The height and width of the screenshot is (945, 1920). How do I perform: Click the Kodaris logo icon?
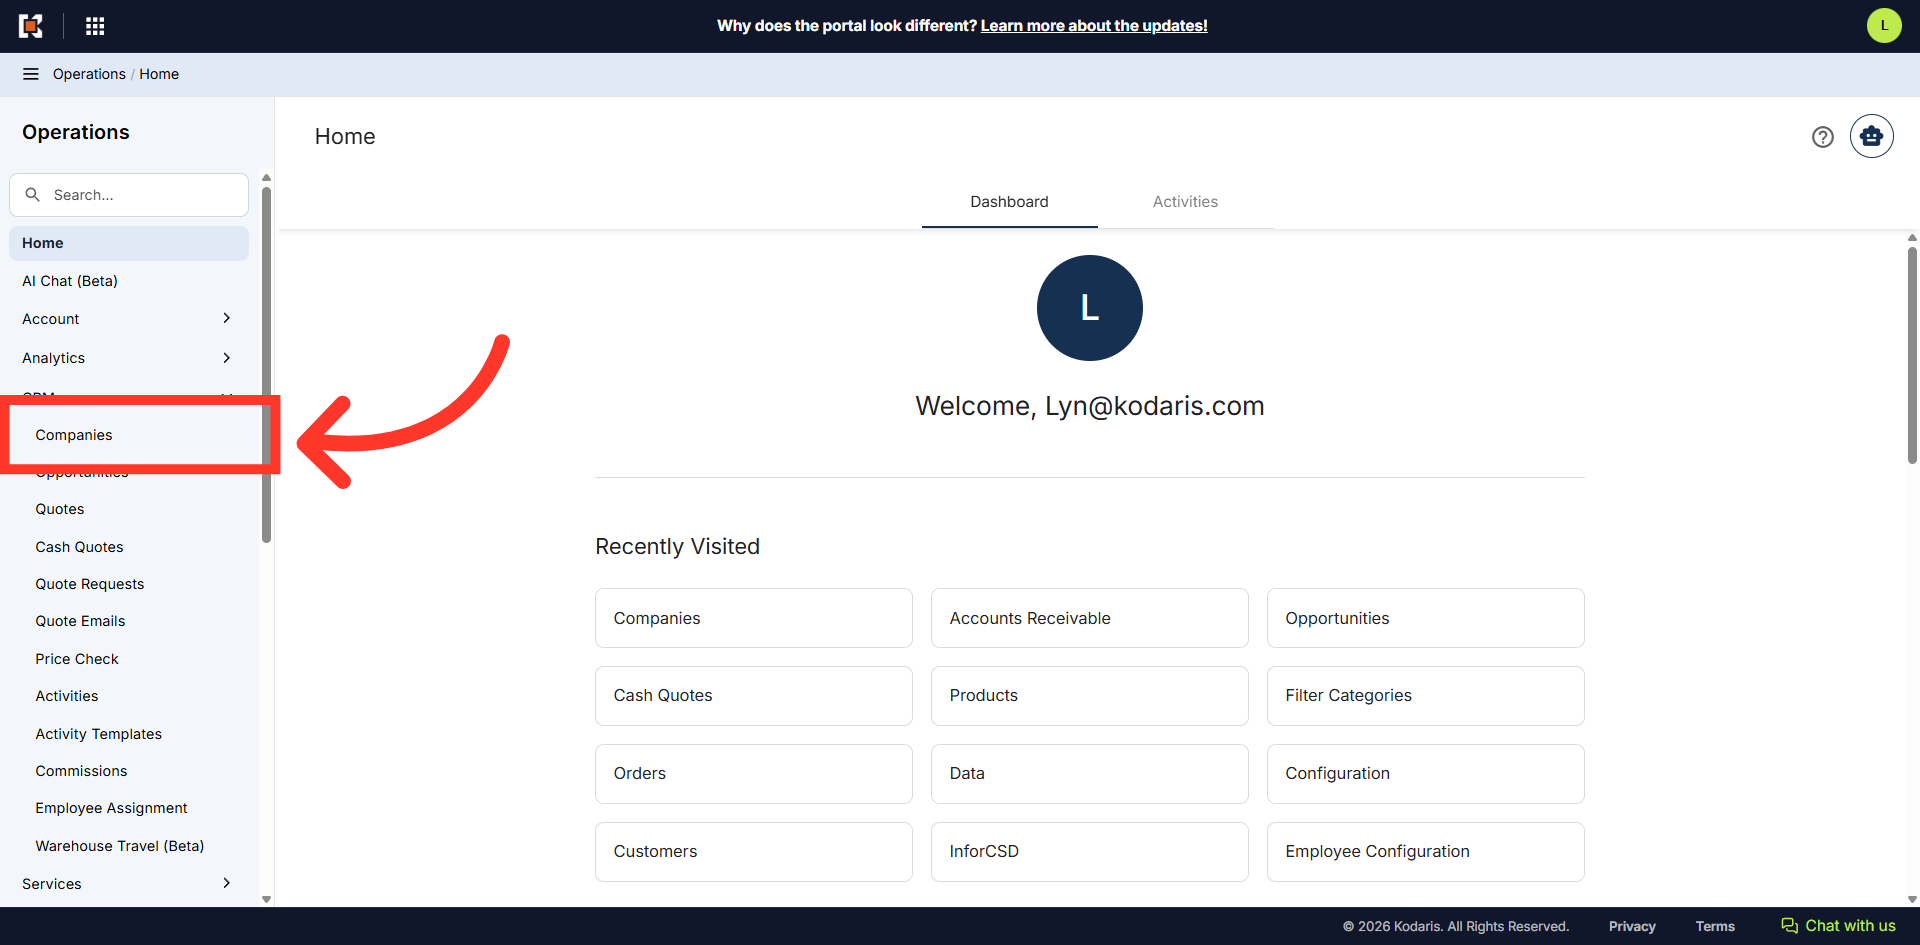(31, 26)
